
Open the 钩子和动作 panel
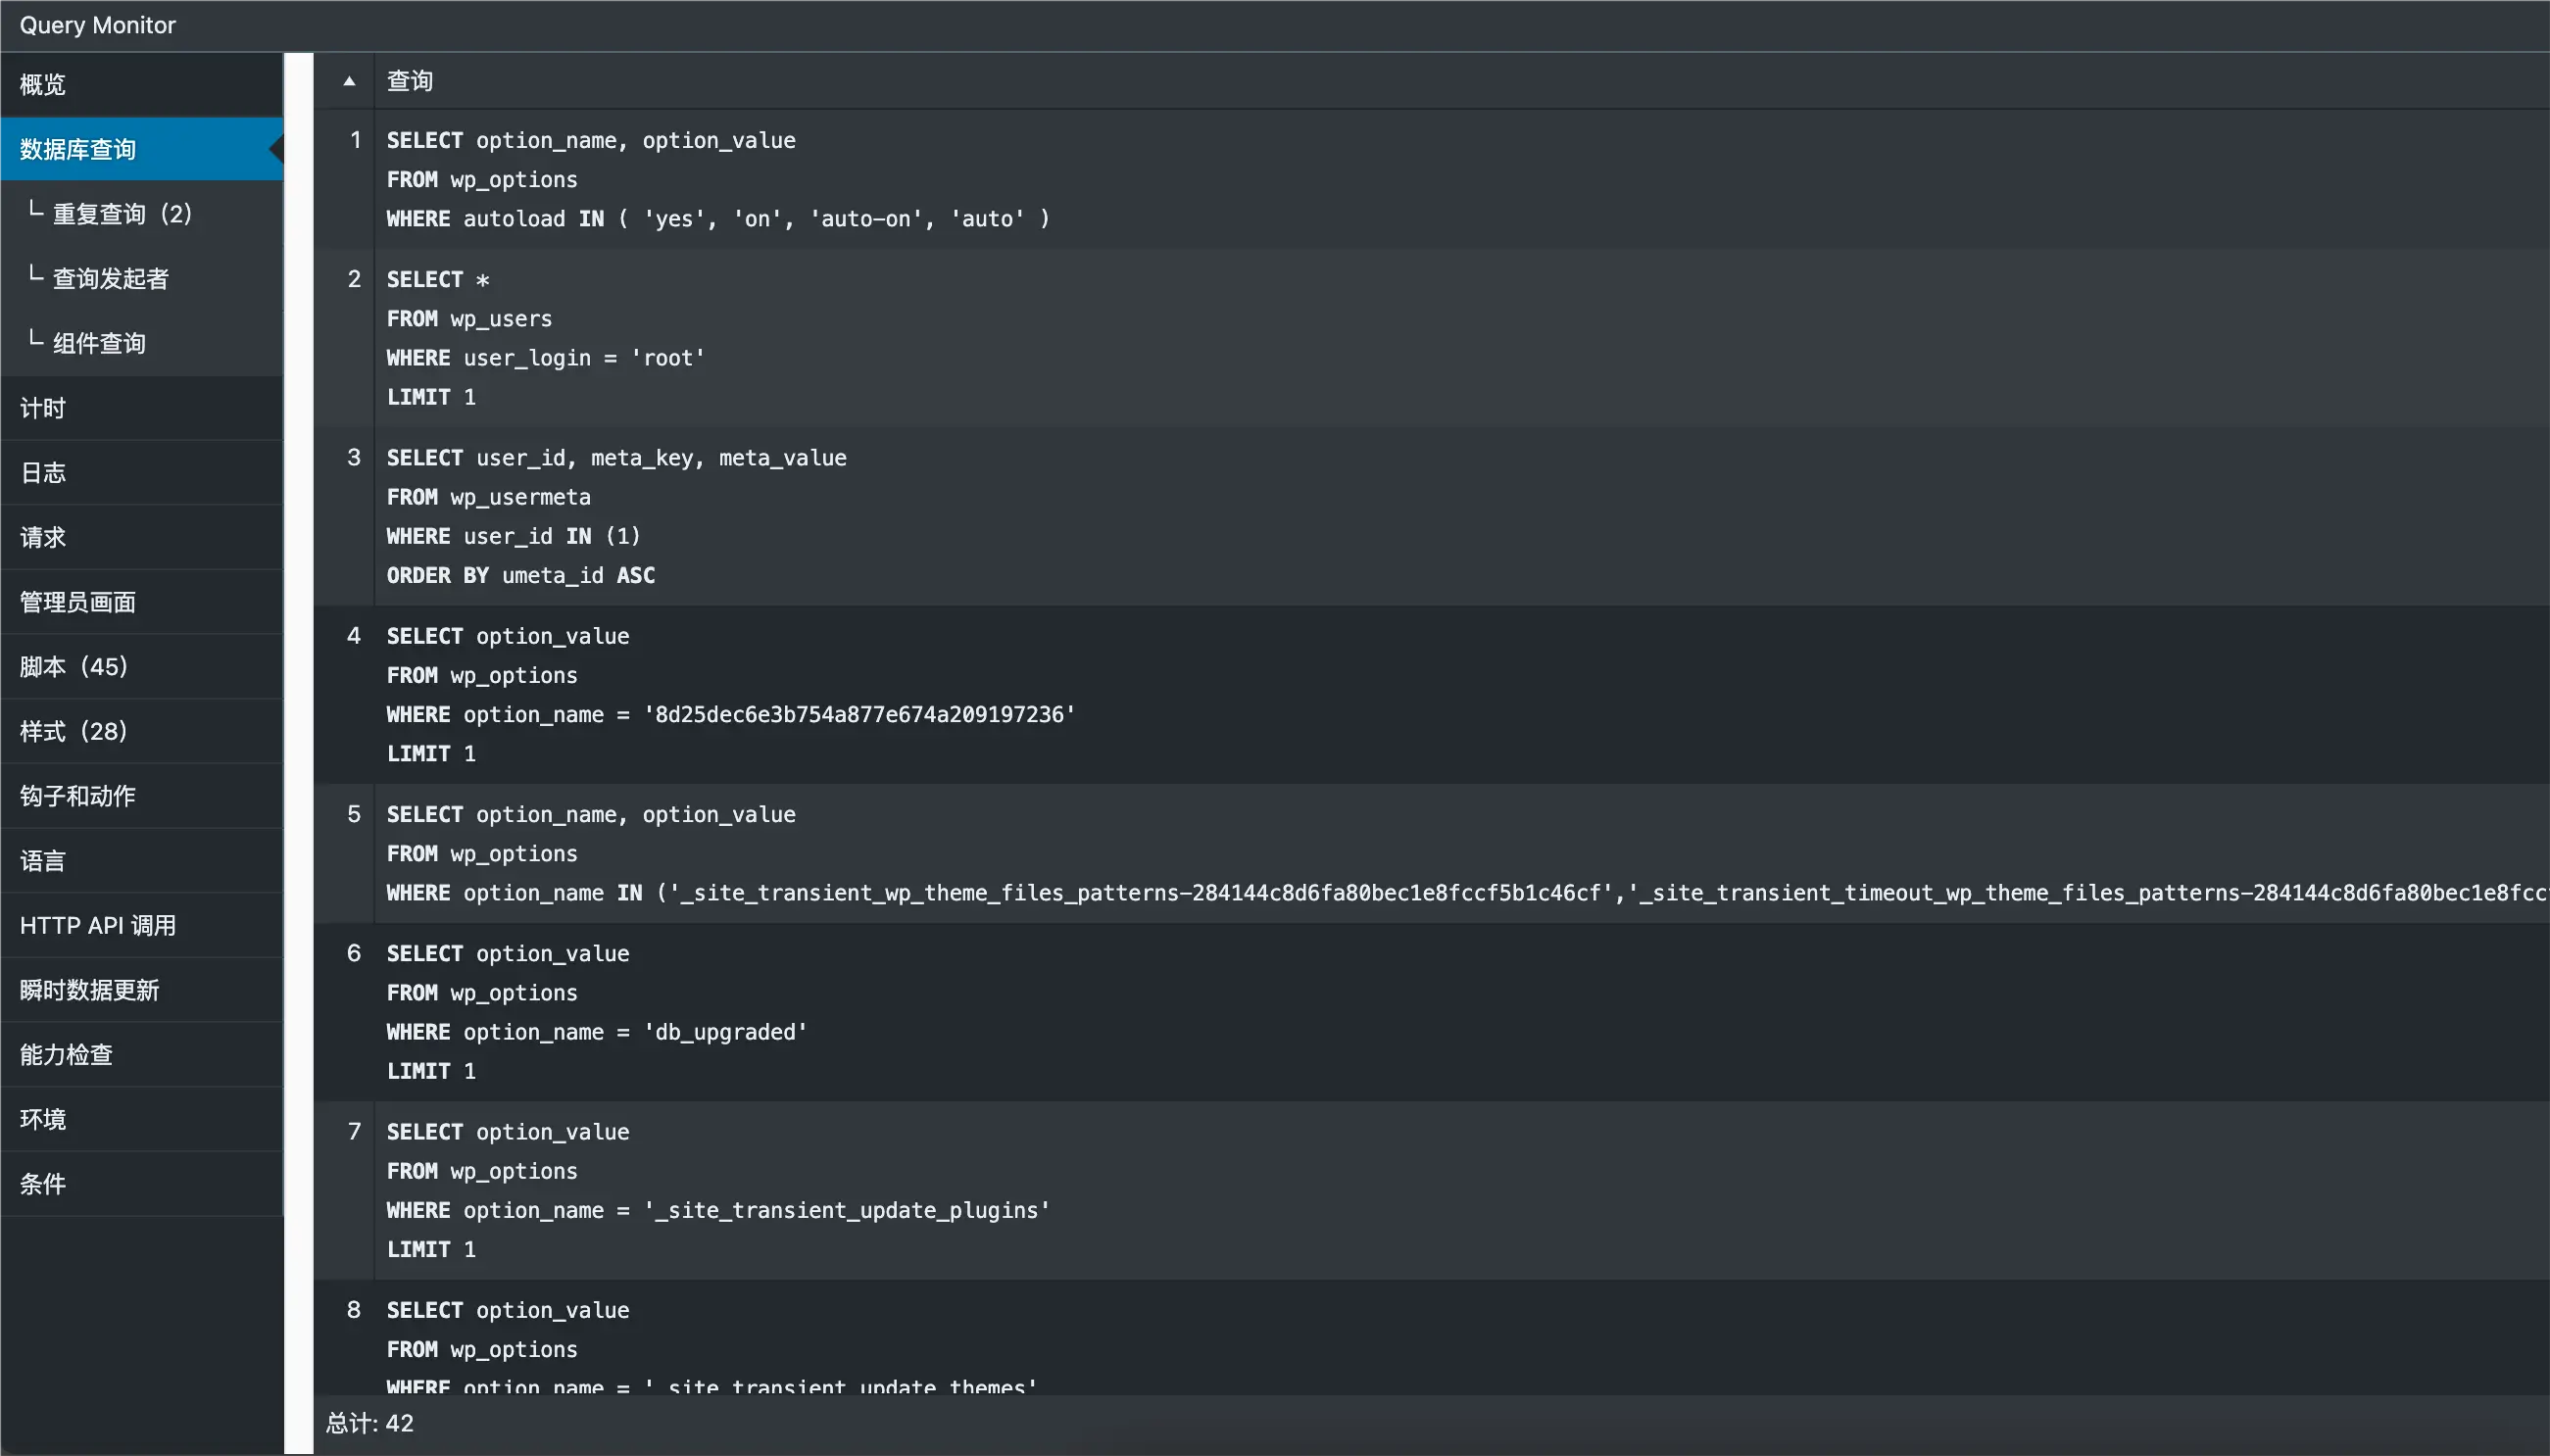pos(142,796)
